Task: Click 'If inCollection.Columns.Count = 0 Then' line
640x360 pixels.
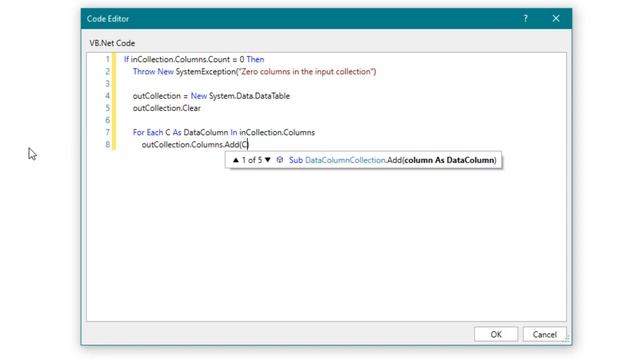Action: 194,60
